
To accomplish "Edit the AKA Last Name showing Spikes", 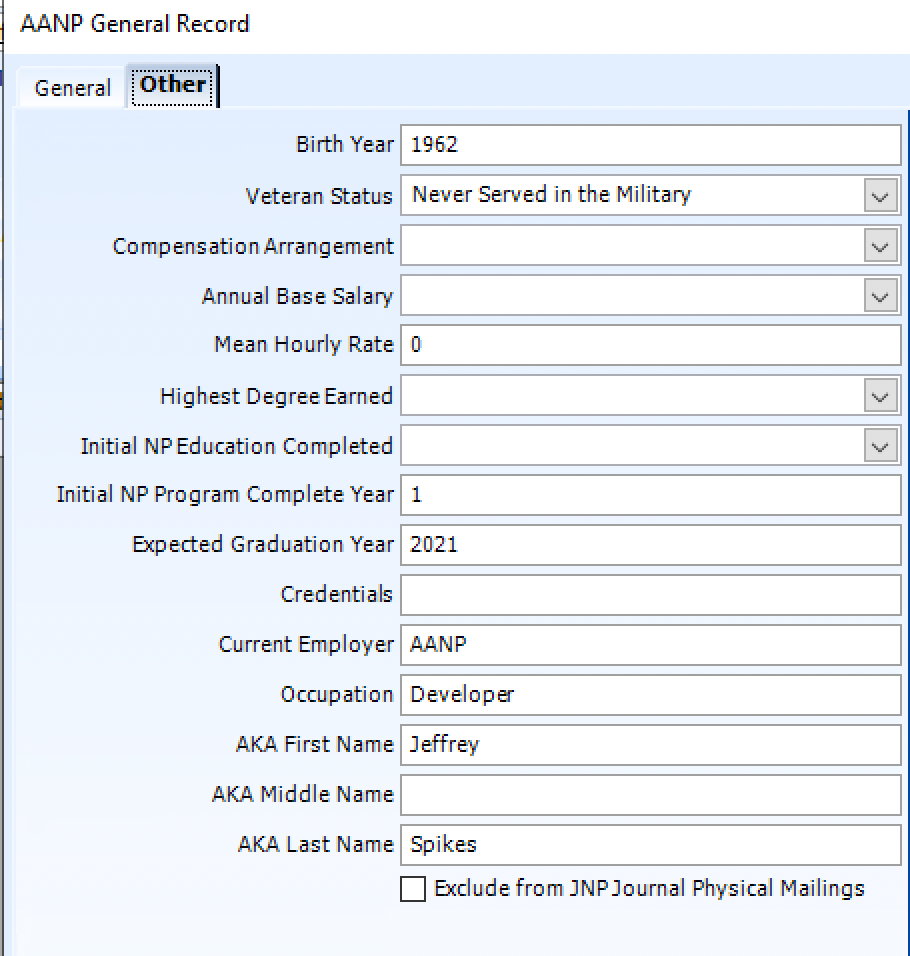I will click(650, 845).
